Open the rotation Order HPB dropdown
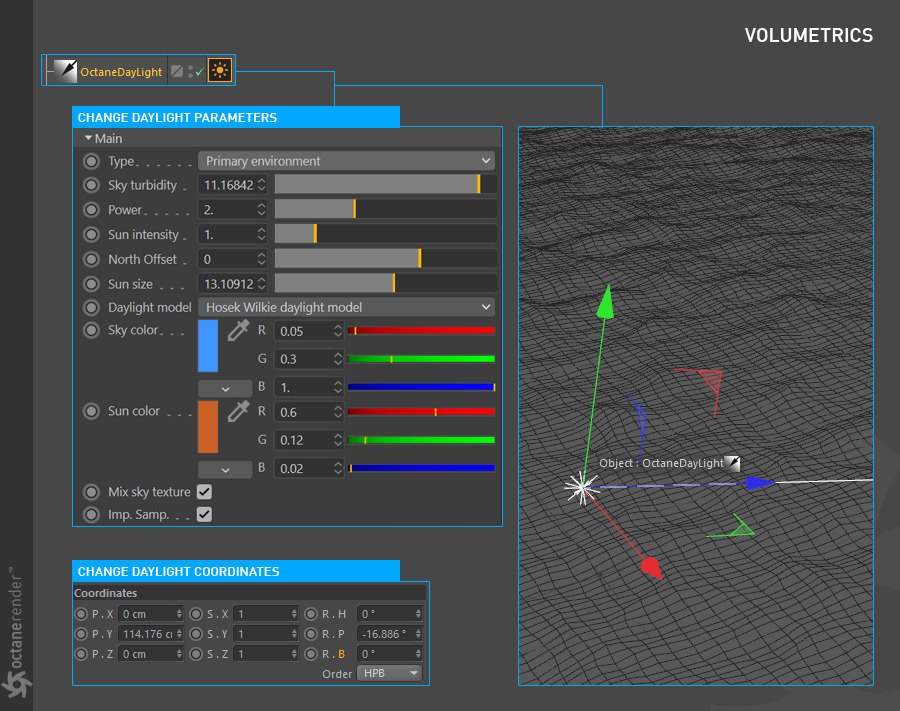Screen dimensions: 900x711 point(389,673)
